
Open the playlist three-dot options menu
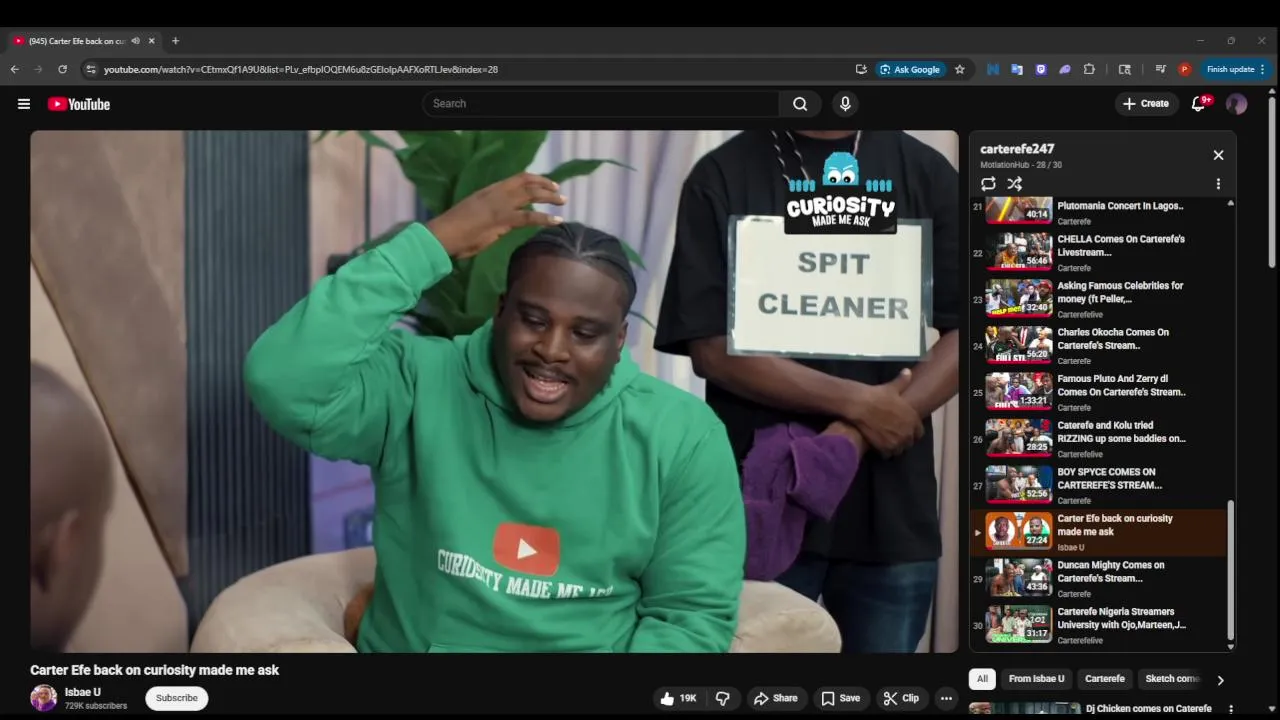(x=1218, y=184)
